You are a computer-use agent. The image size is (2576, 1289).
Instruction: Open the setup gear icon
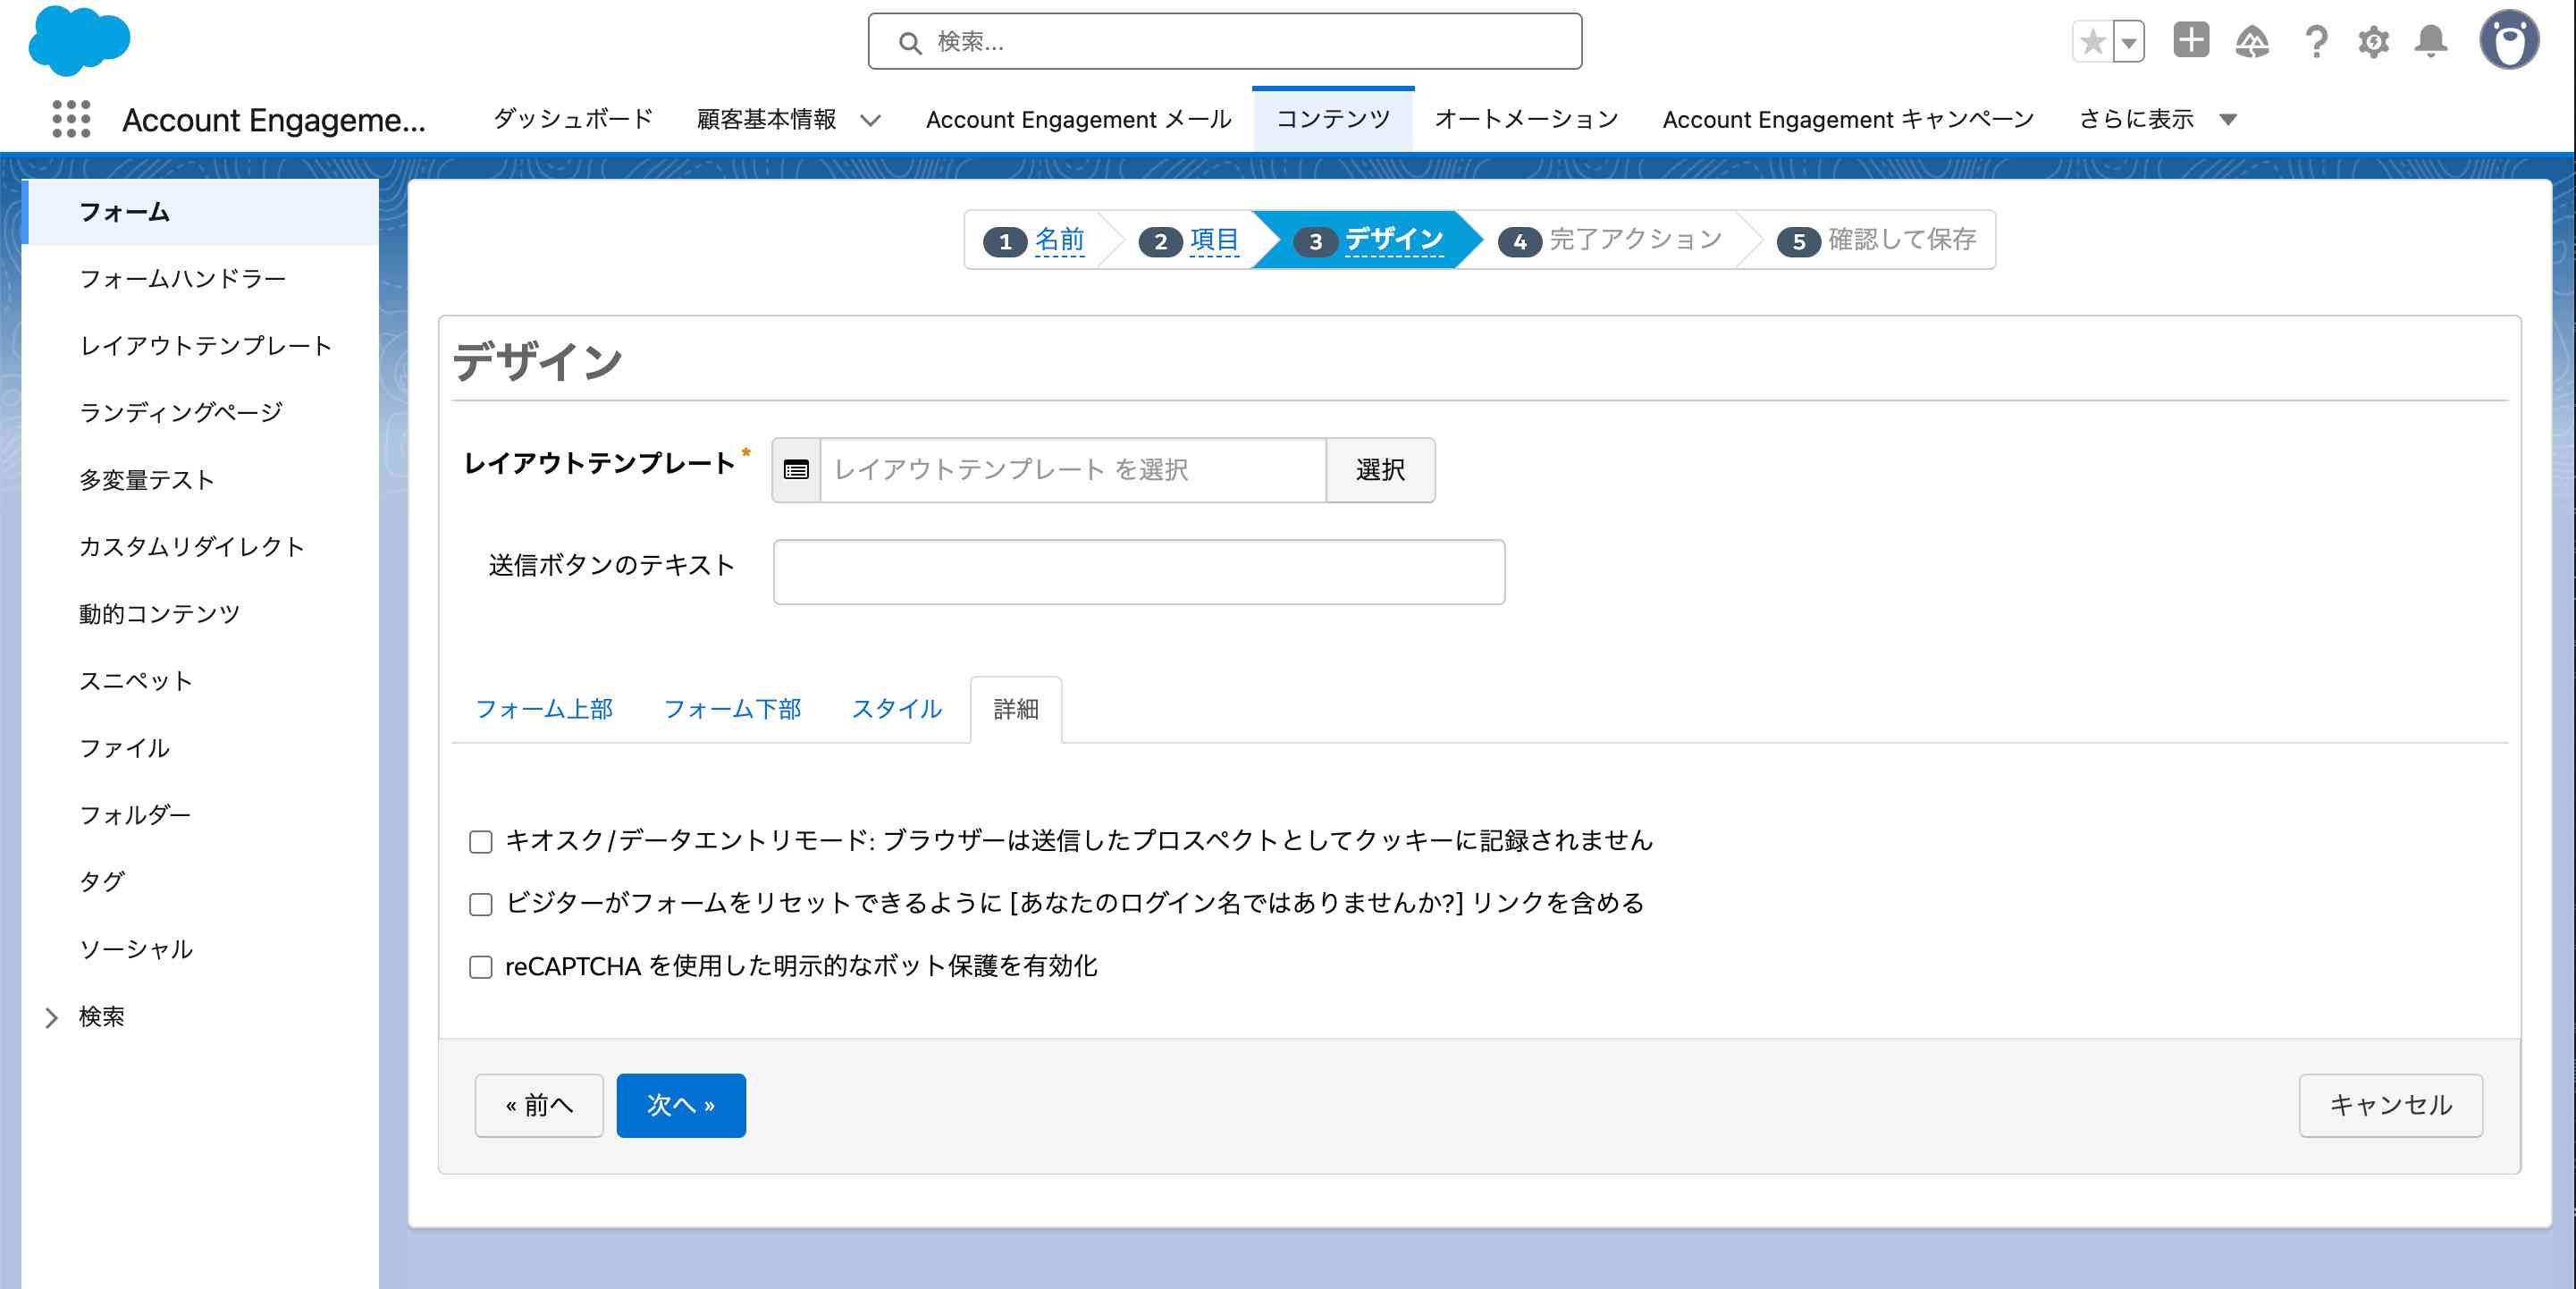pos(2373,42)
